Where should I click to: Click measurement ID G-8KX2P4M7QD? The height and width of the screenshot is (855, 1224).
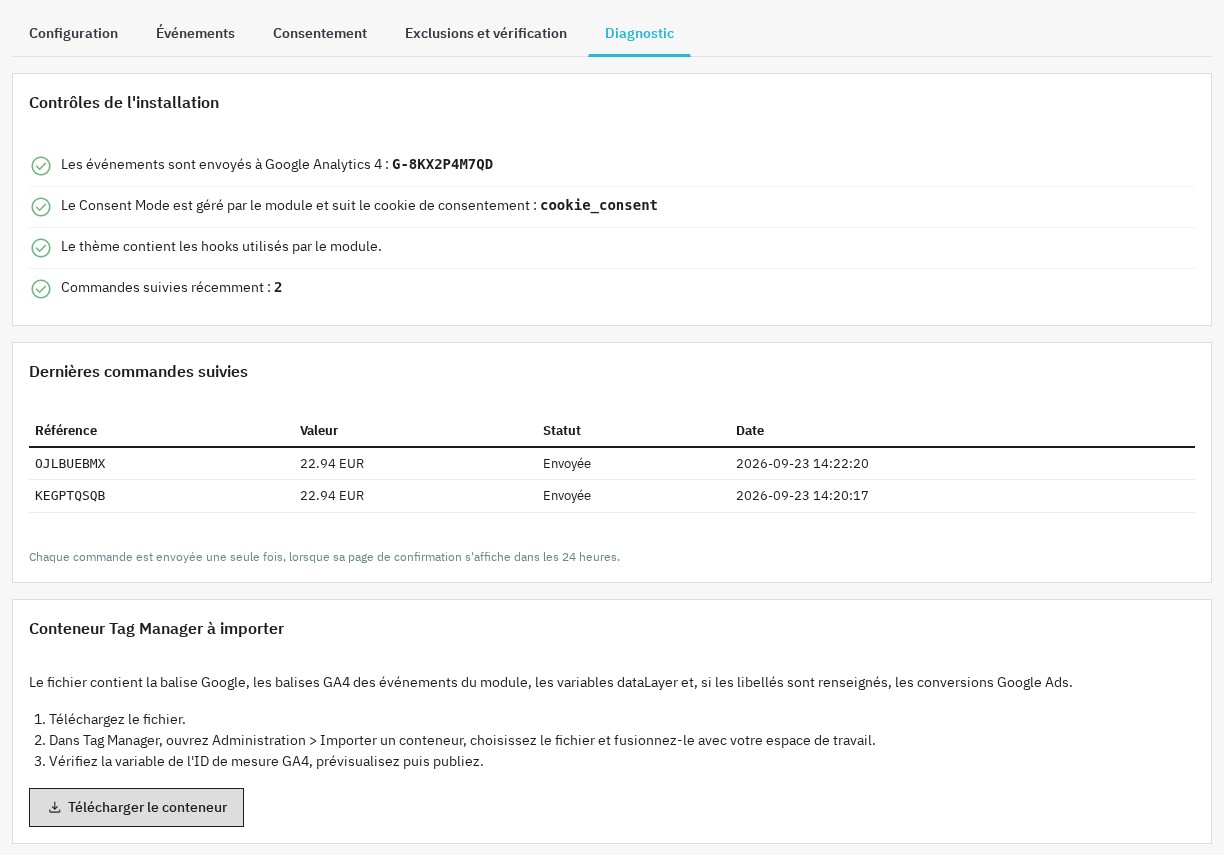click(442, 164)
